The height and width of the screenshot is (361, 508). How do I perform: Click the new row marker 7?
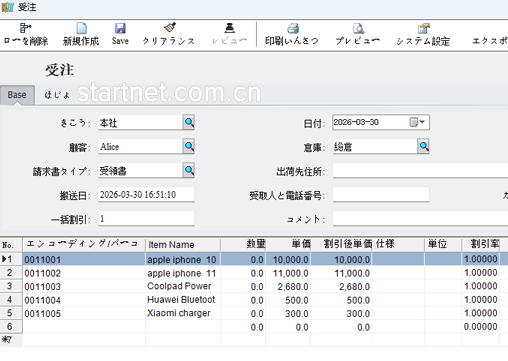click(x=11, y=340)
